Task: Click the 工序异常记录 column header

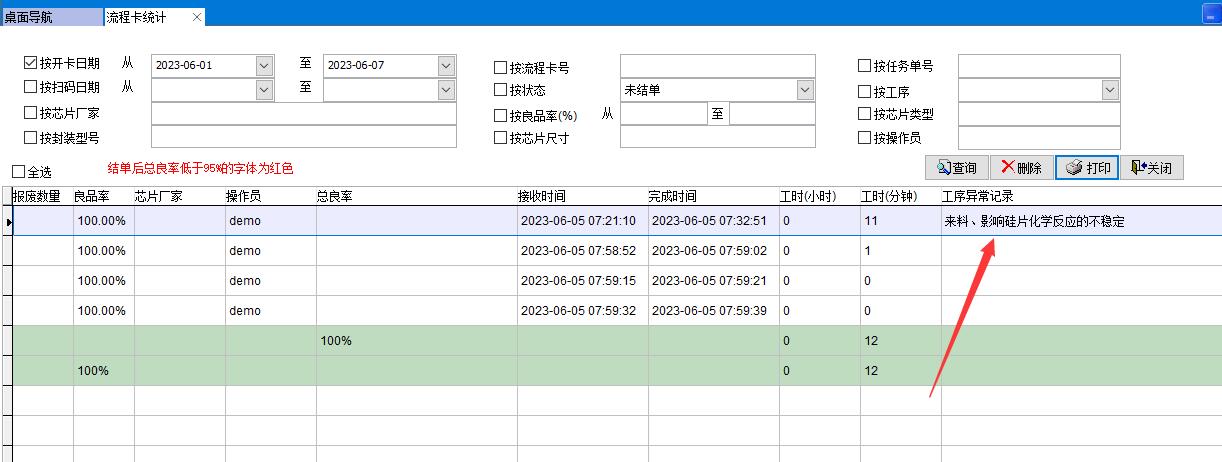Action: pyautogui.click(x=1078, y=197)
